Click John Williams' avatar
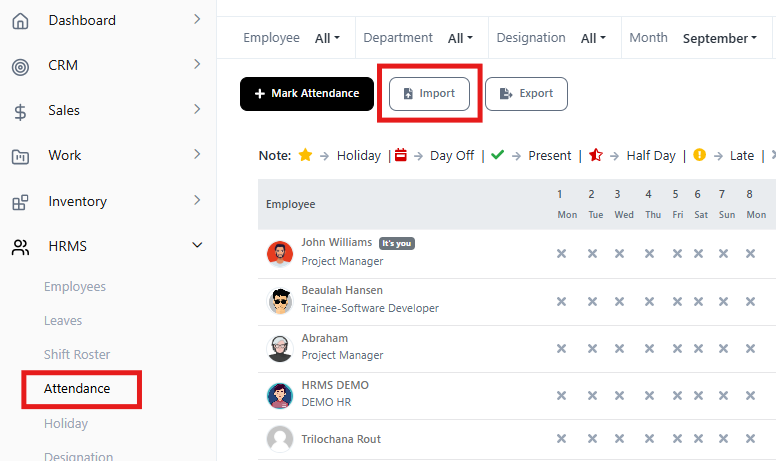 pyautogui.click(x=280, y=253)
